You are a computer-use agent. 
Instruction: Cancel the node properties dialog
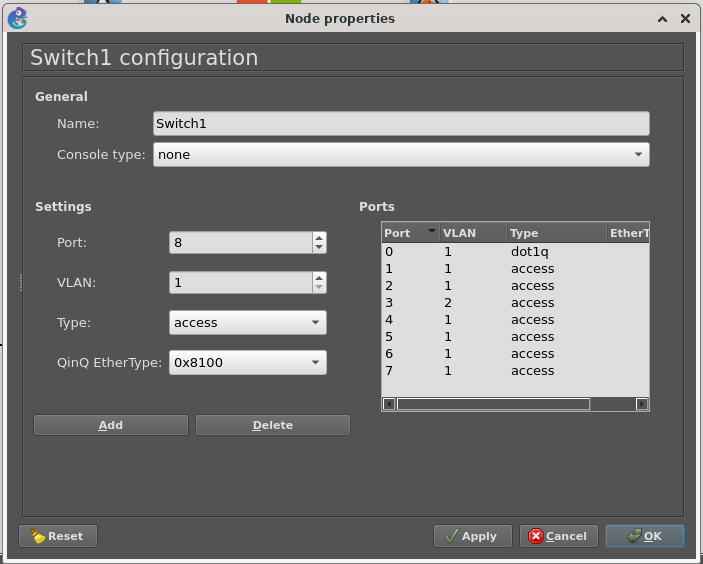[558, 536]
